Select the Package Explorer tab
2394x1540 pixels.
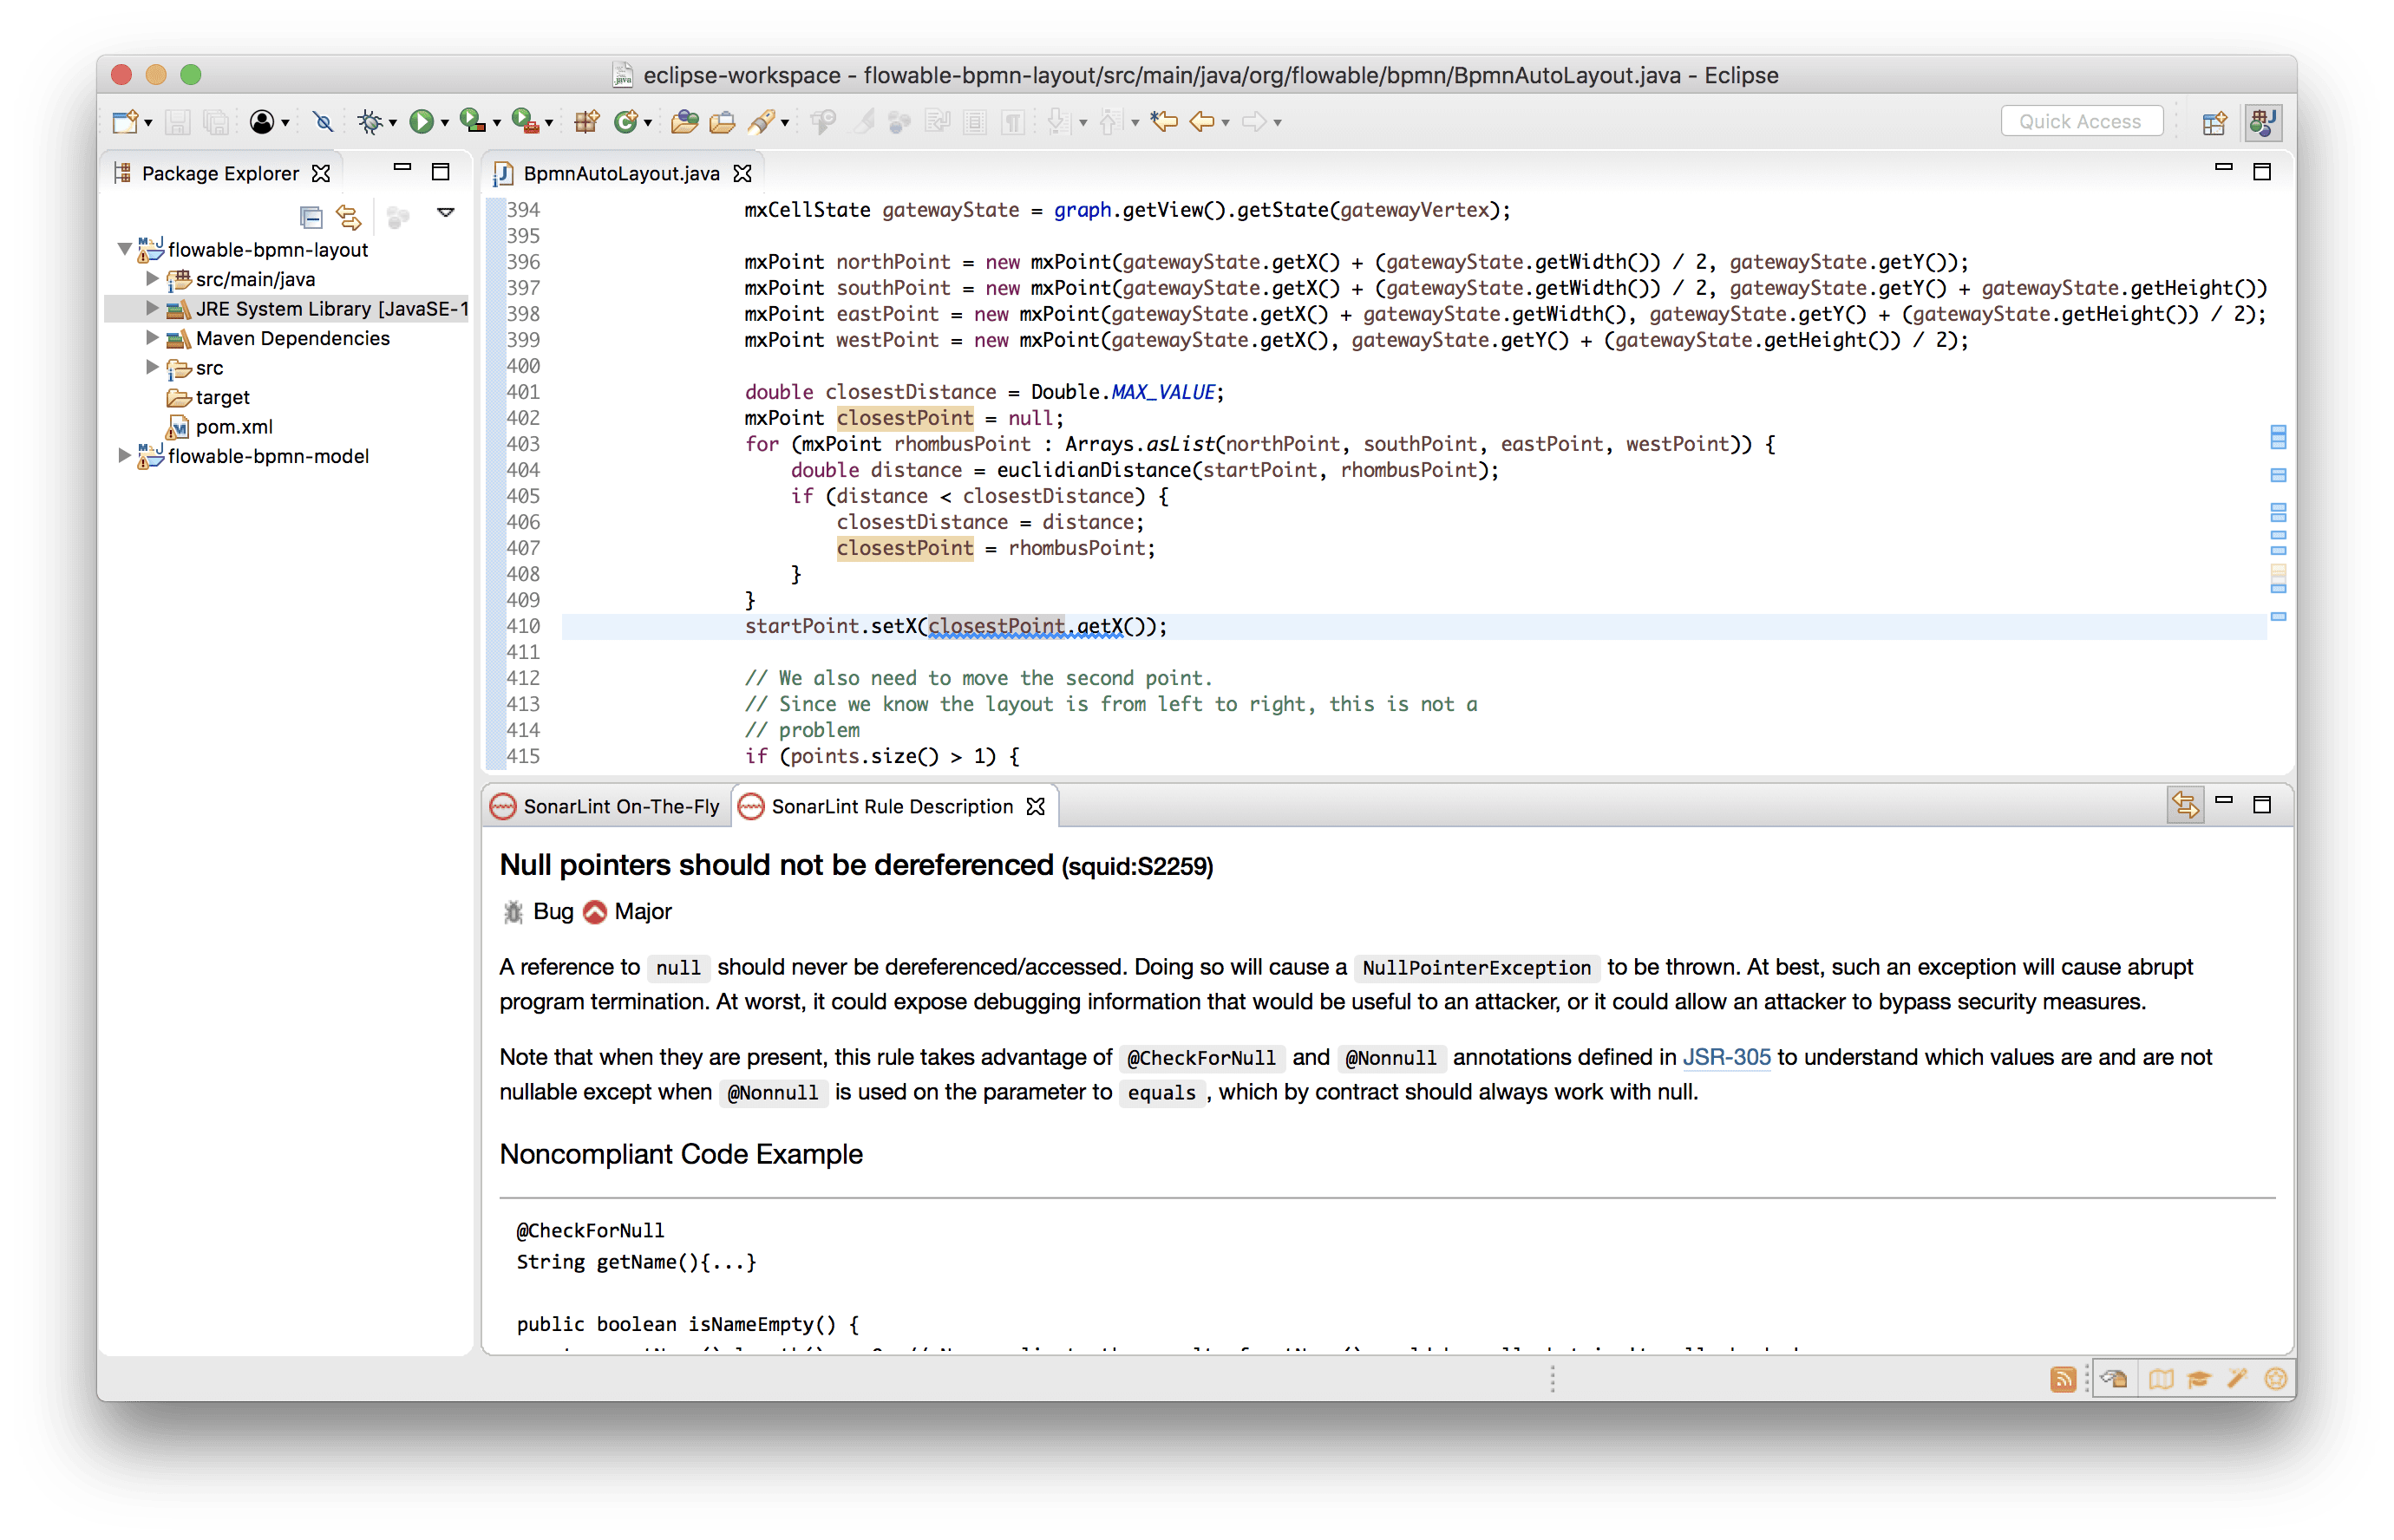219,174
